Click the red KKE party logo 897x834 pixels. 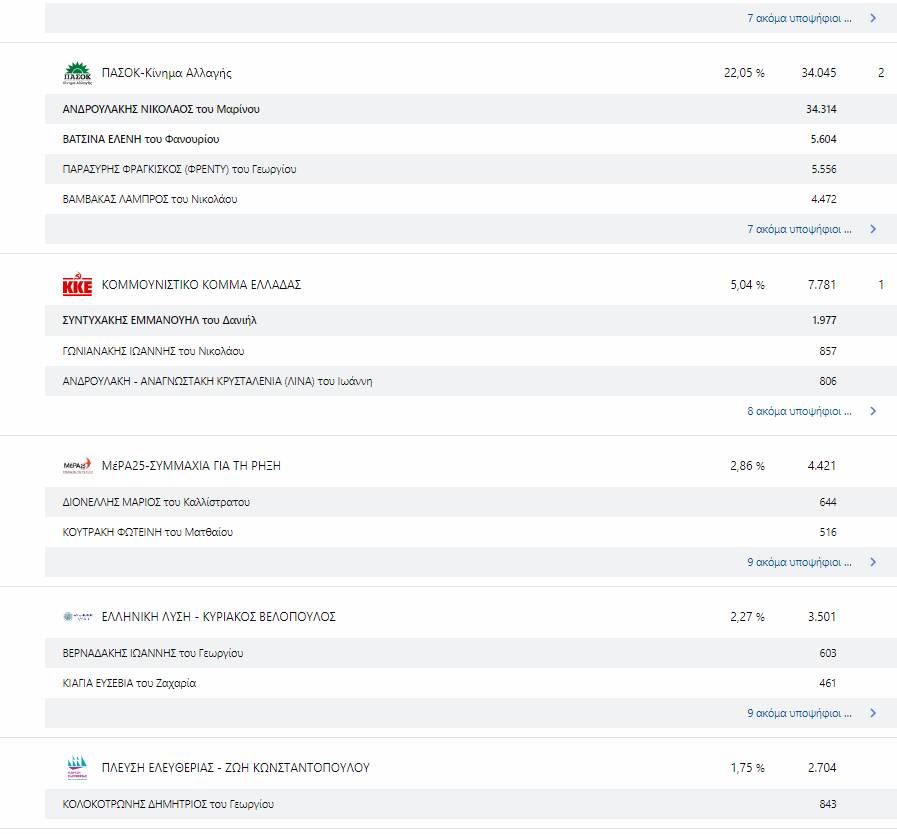77,284
